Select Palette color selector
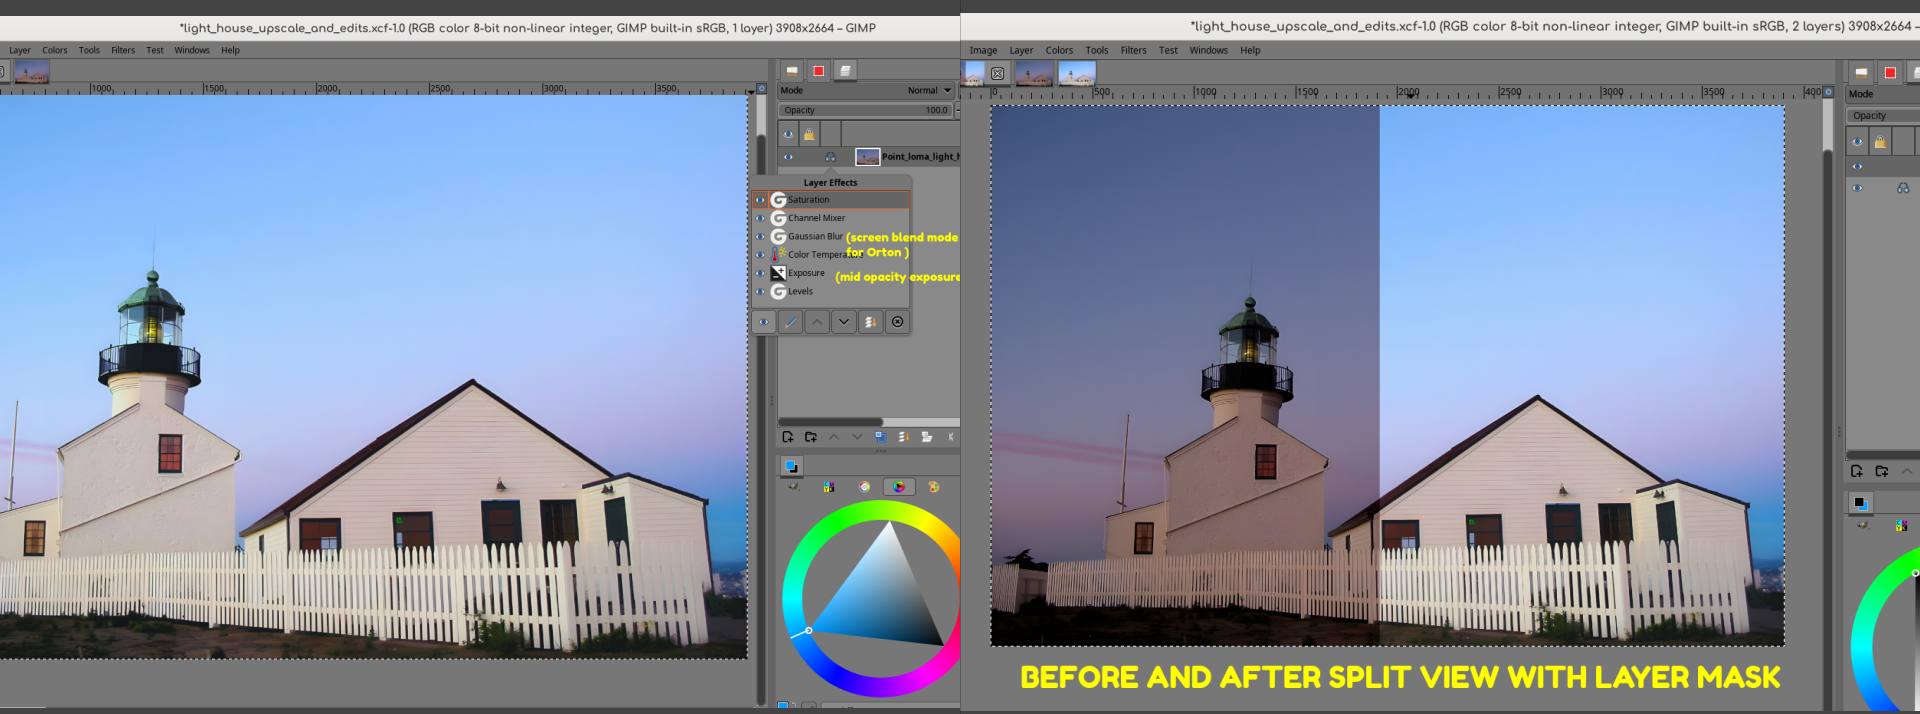This screenshot has width=1920, height=714. [934, 488]
